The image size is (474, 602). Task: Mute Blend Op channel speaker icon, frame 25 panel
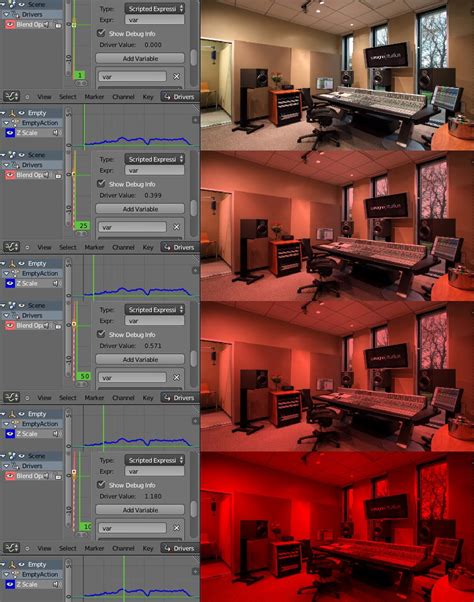pos(47,175)
